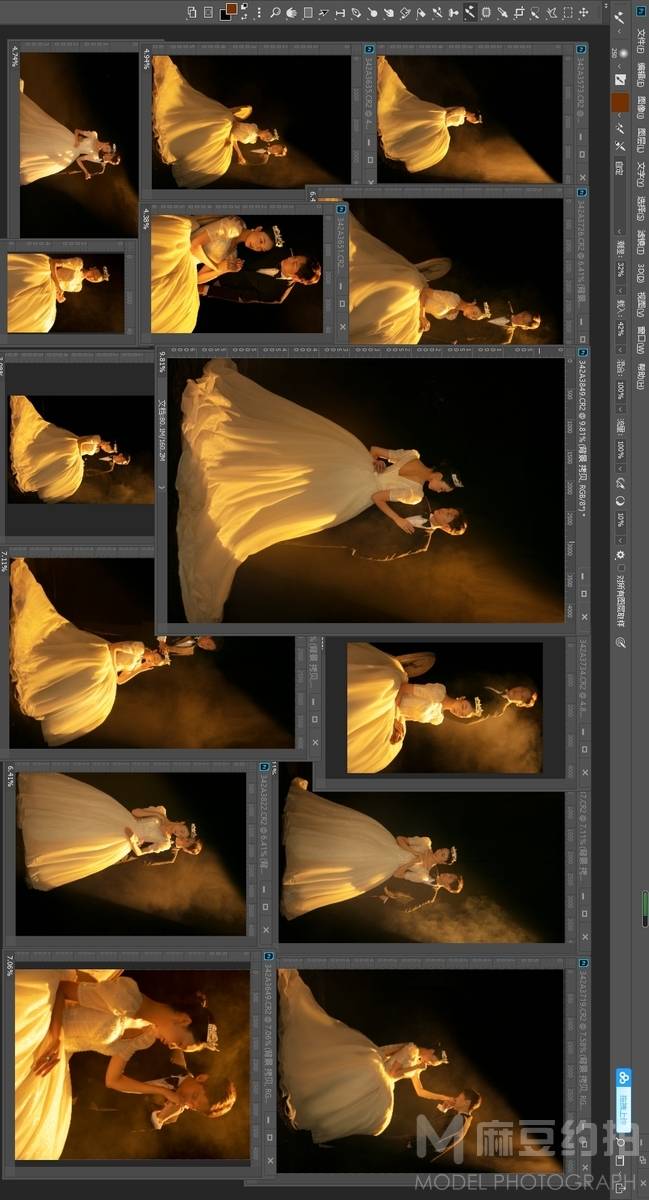Expand the 流量 100% slider dropdown
This screenshot has width=649, height=1200.
620,468
